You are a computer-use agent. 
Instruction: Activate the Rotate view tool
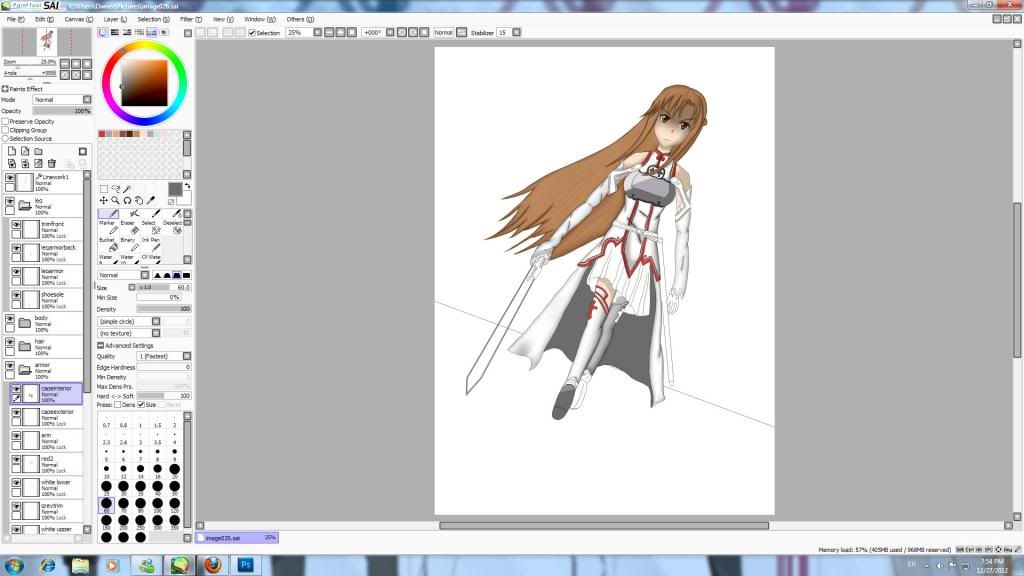click(127, 200)
